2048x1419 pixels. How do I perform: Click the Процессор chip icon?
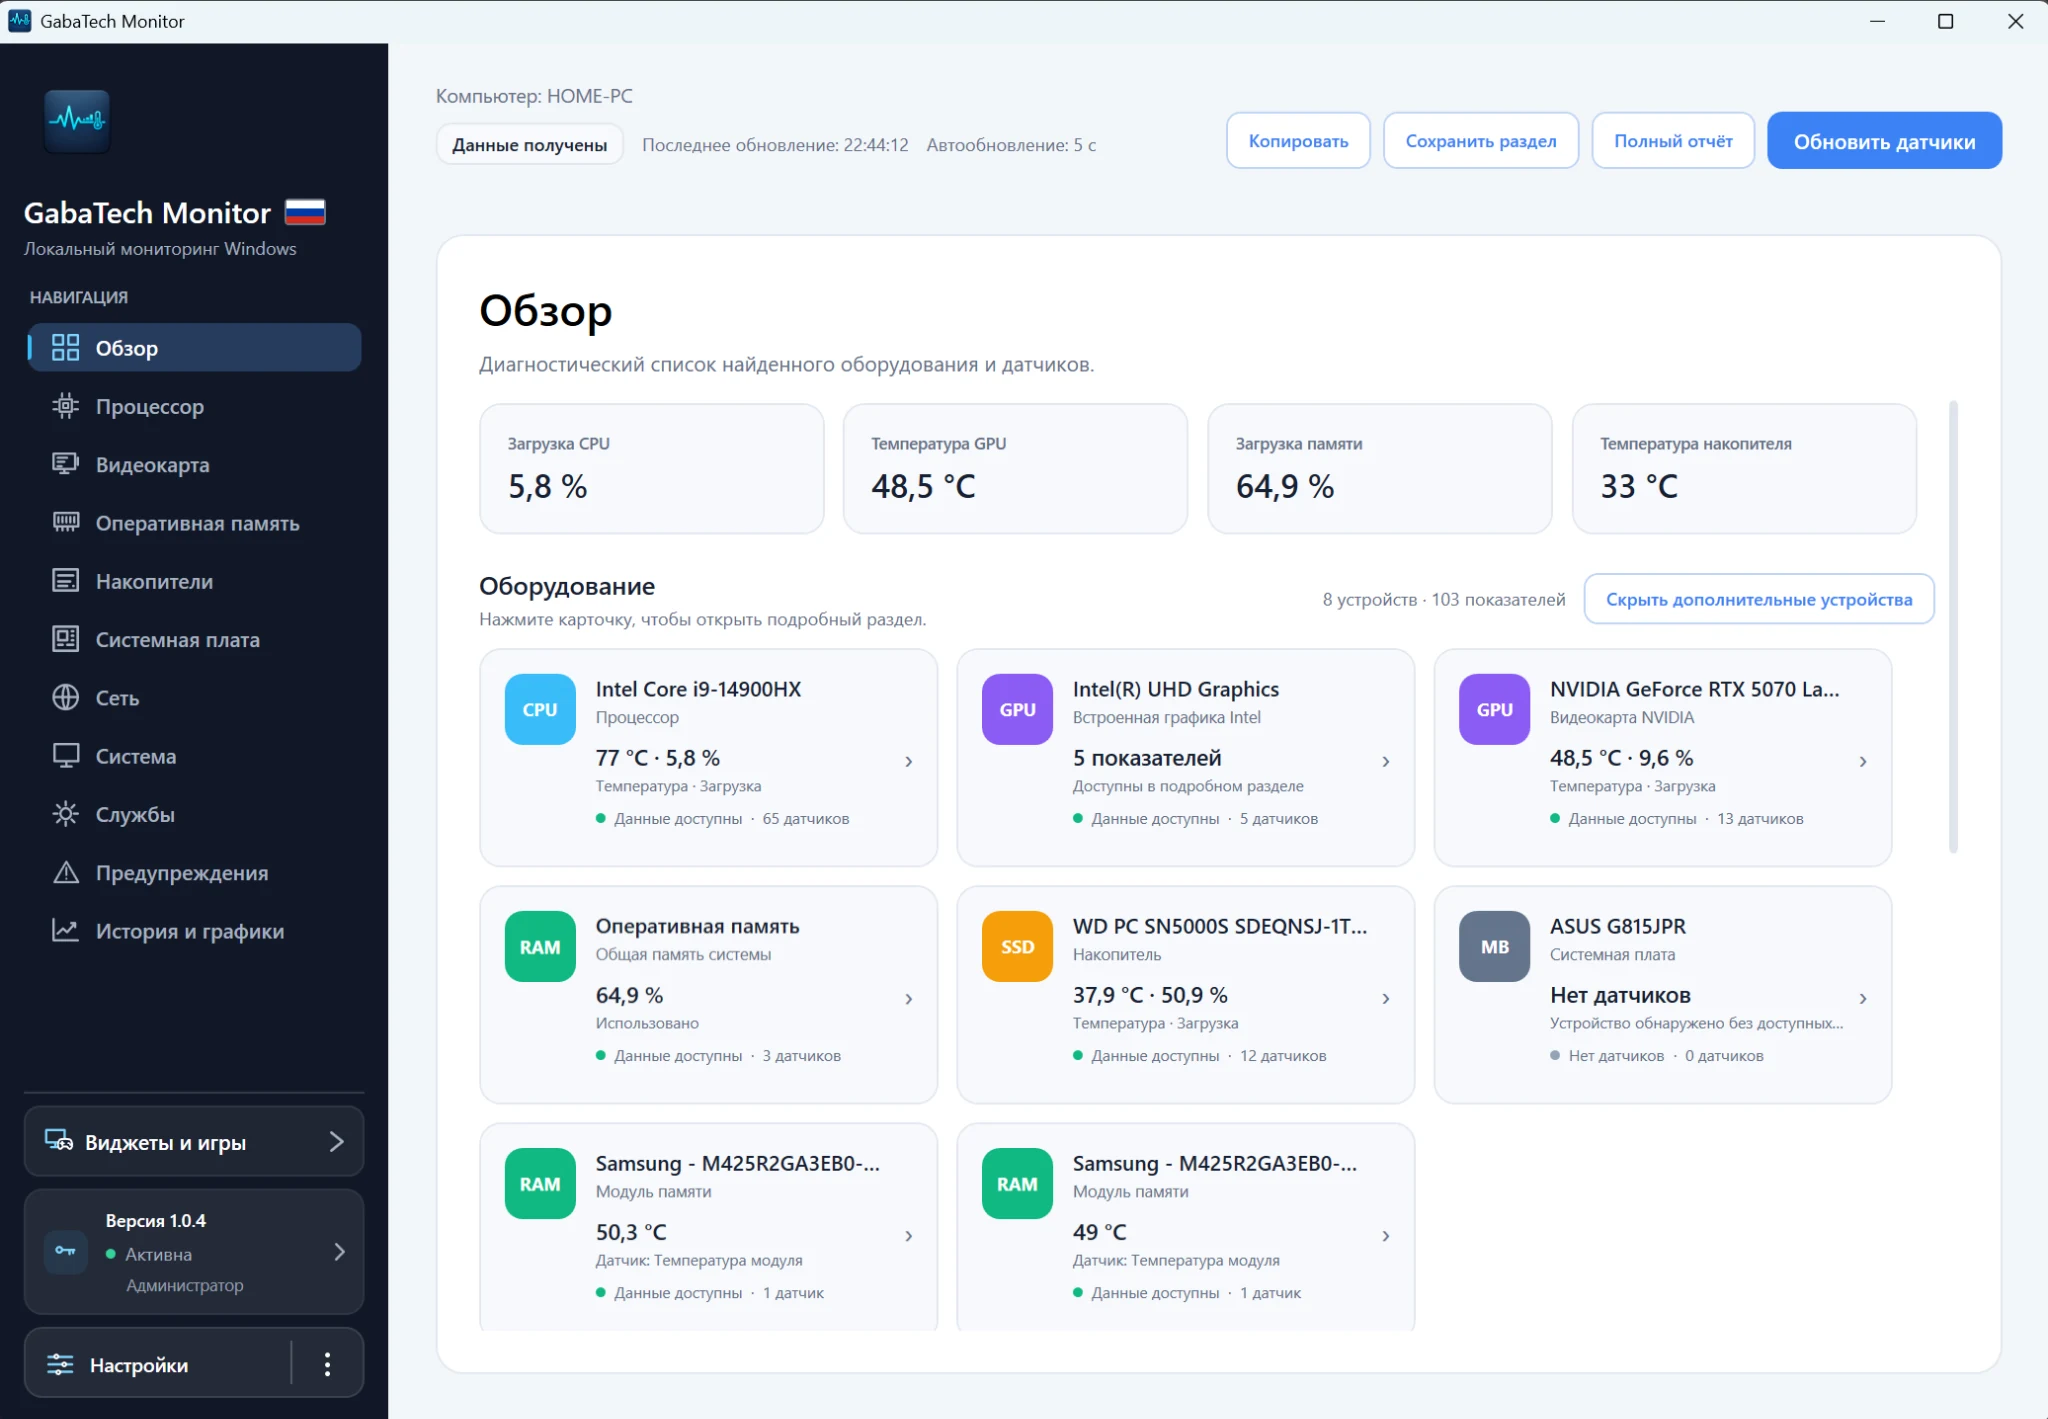point(65,406)
